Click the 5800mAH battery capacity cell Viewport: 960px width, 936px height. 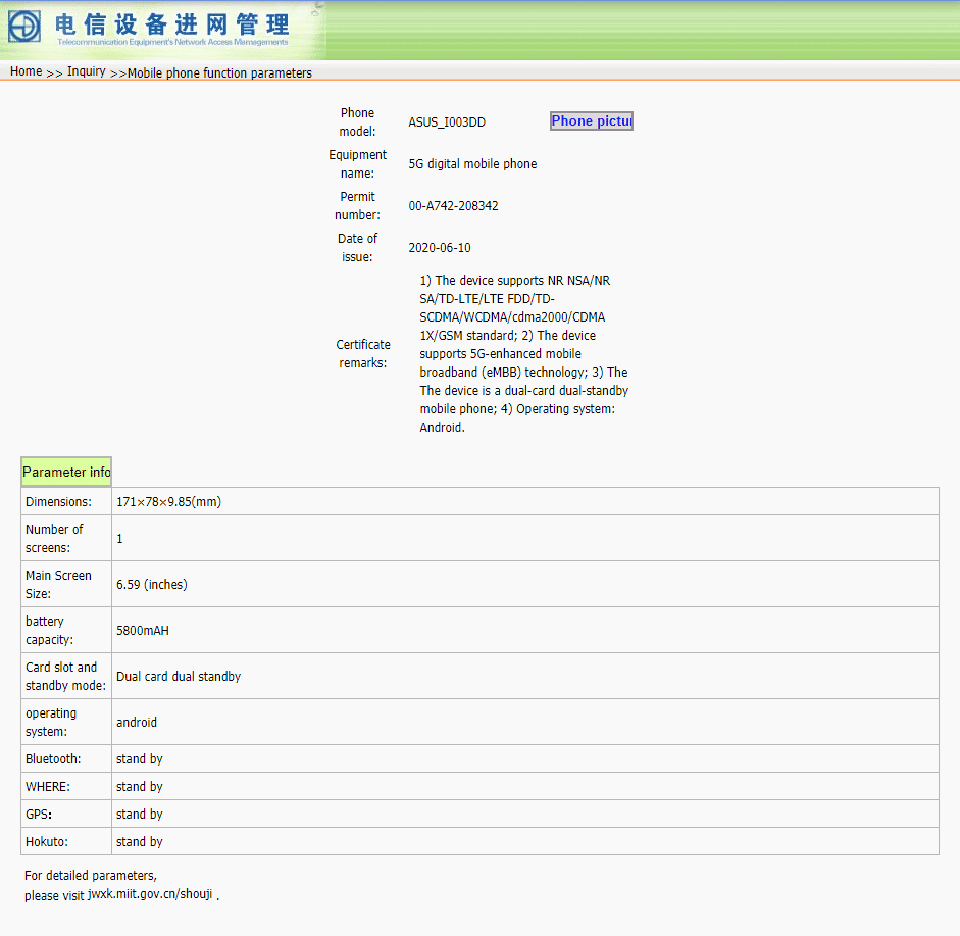click(525, 631)
